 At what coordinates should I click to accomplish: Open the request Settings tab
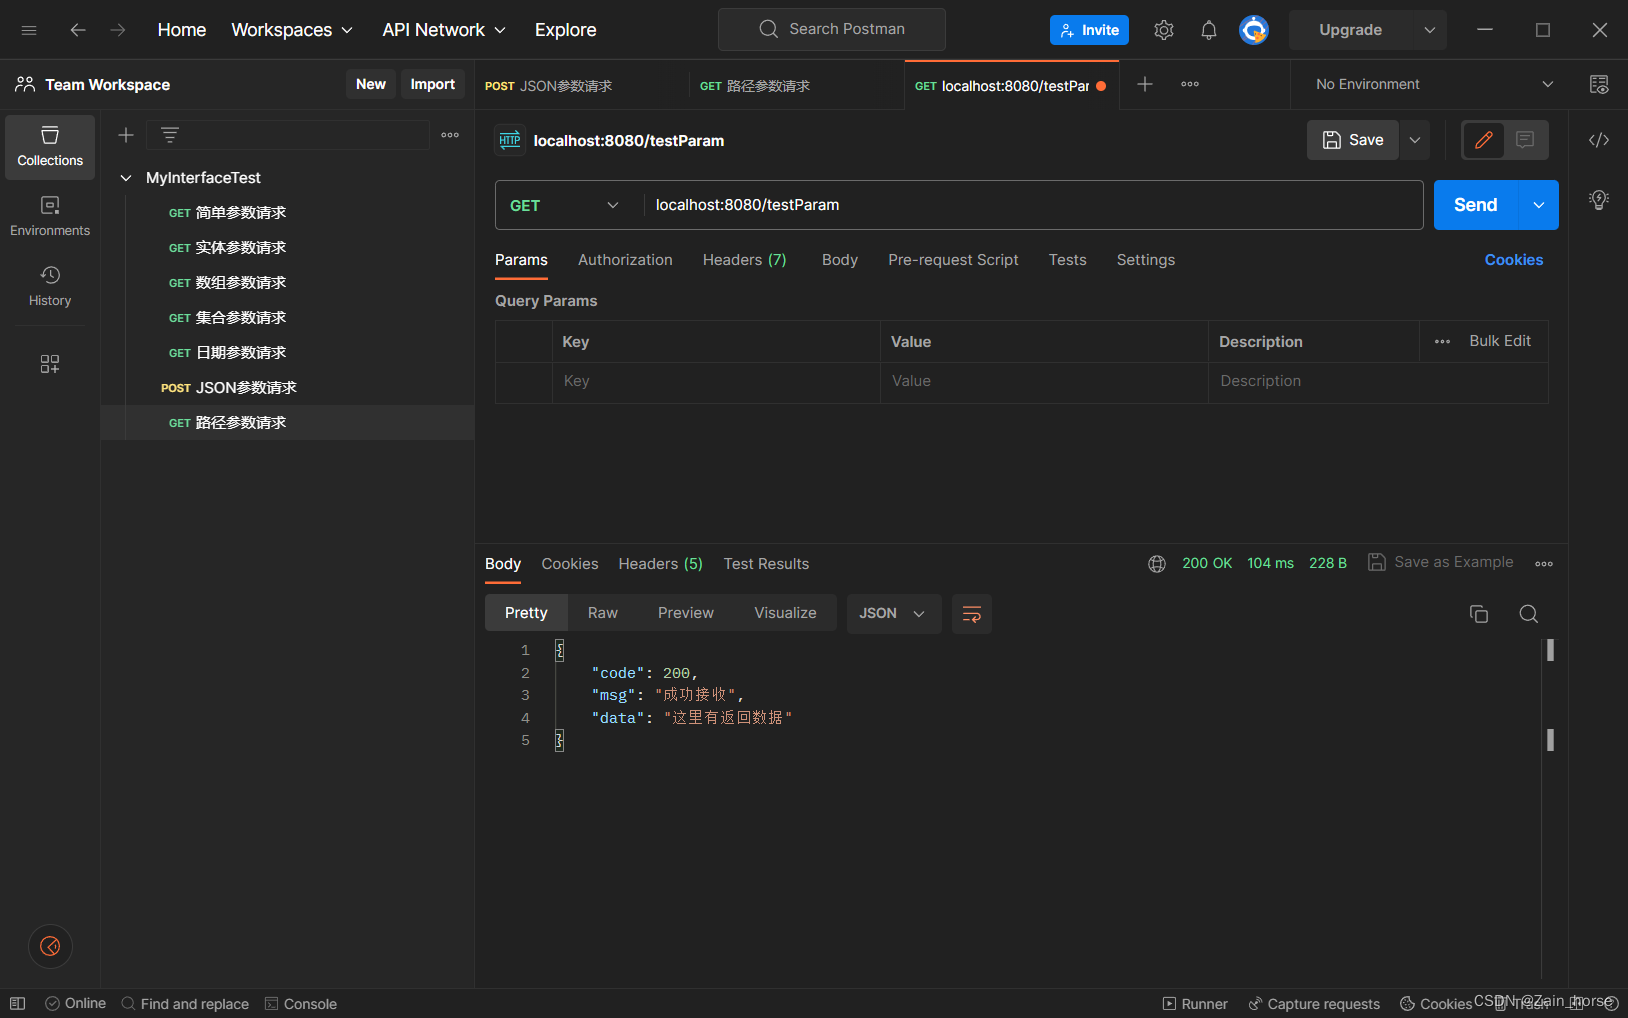(1146, 260)
